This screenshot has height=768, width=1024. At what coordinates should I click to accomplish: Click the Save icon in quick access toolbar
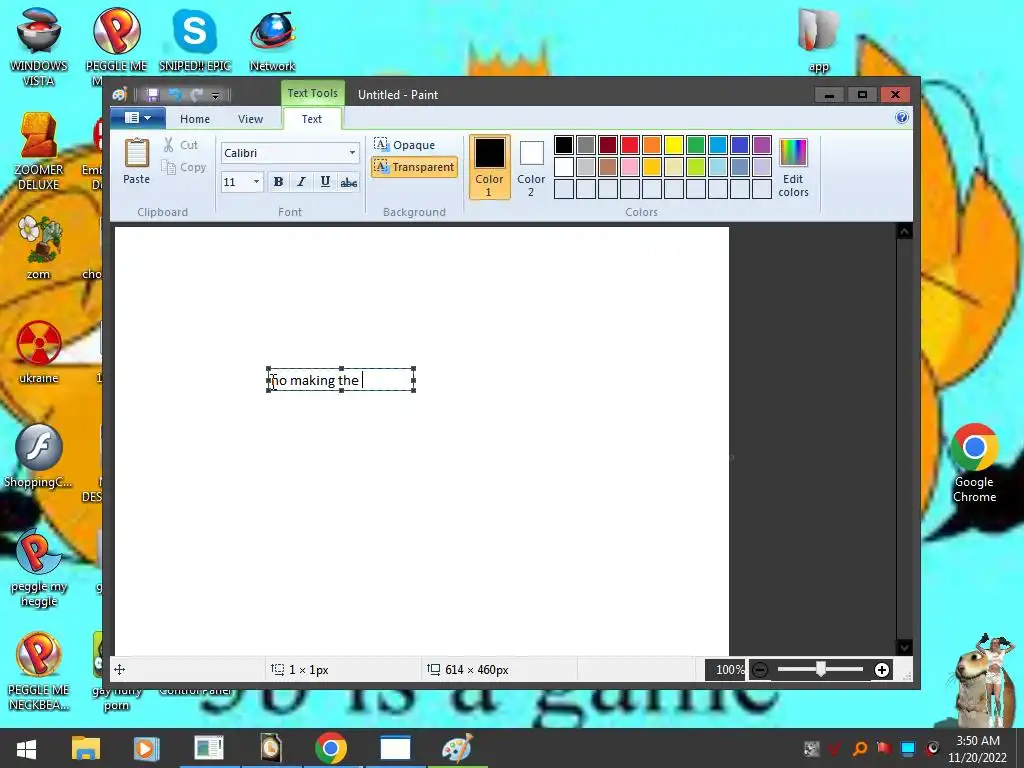152,95
